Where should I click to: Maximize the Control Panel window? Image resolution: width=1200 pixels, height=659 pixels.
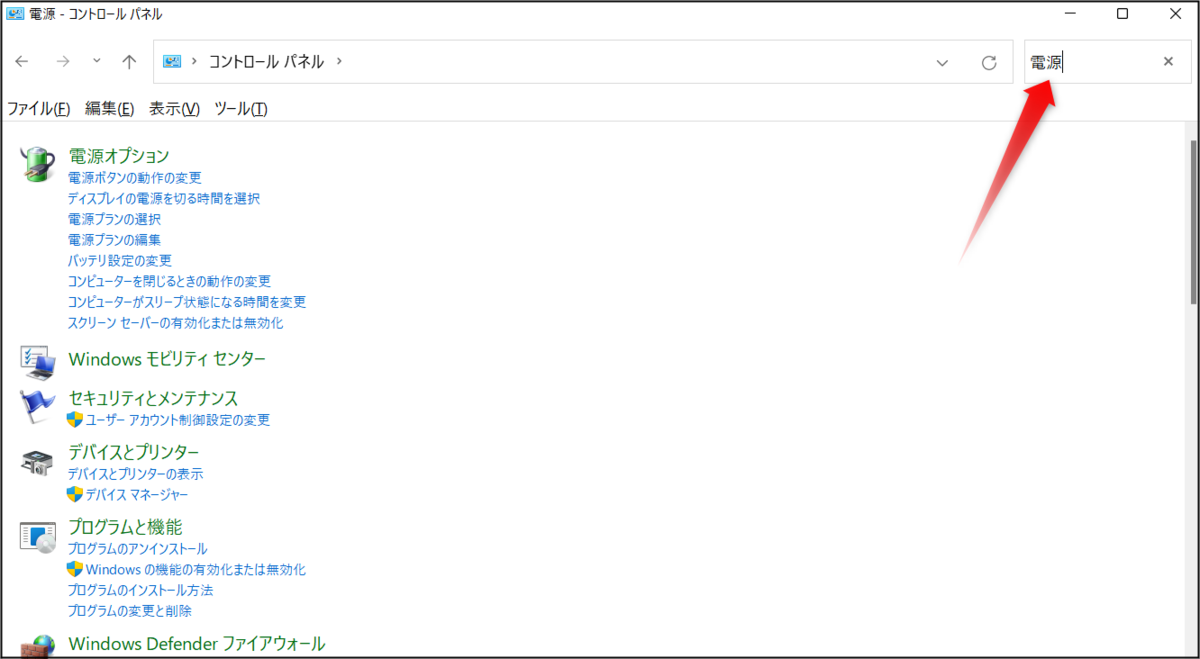pos(1122,14)
